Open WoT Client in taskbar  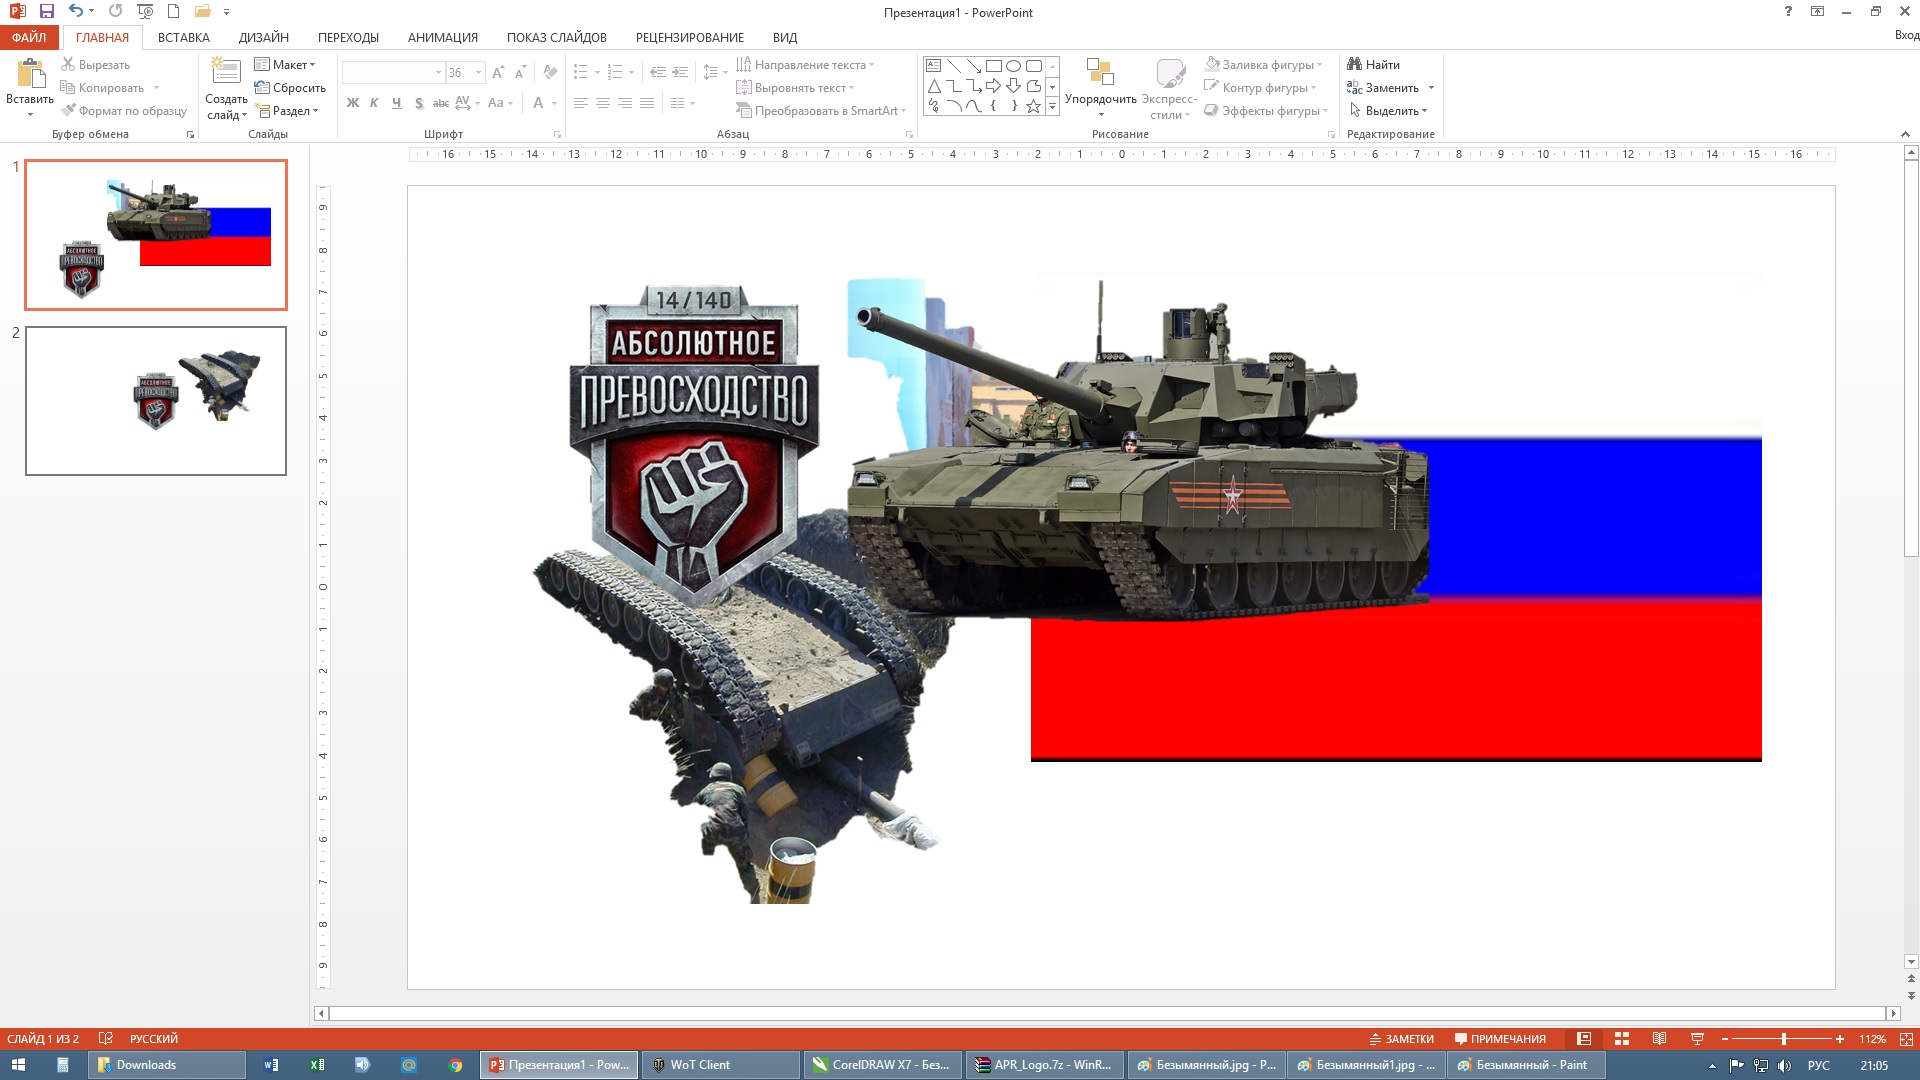722,1065
